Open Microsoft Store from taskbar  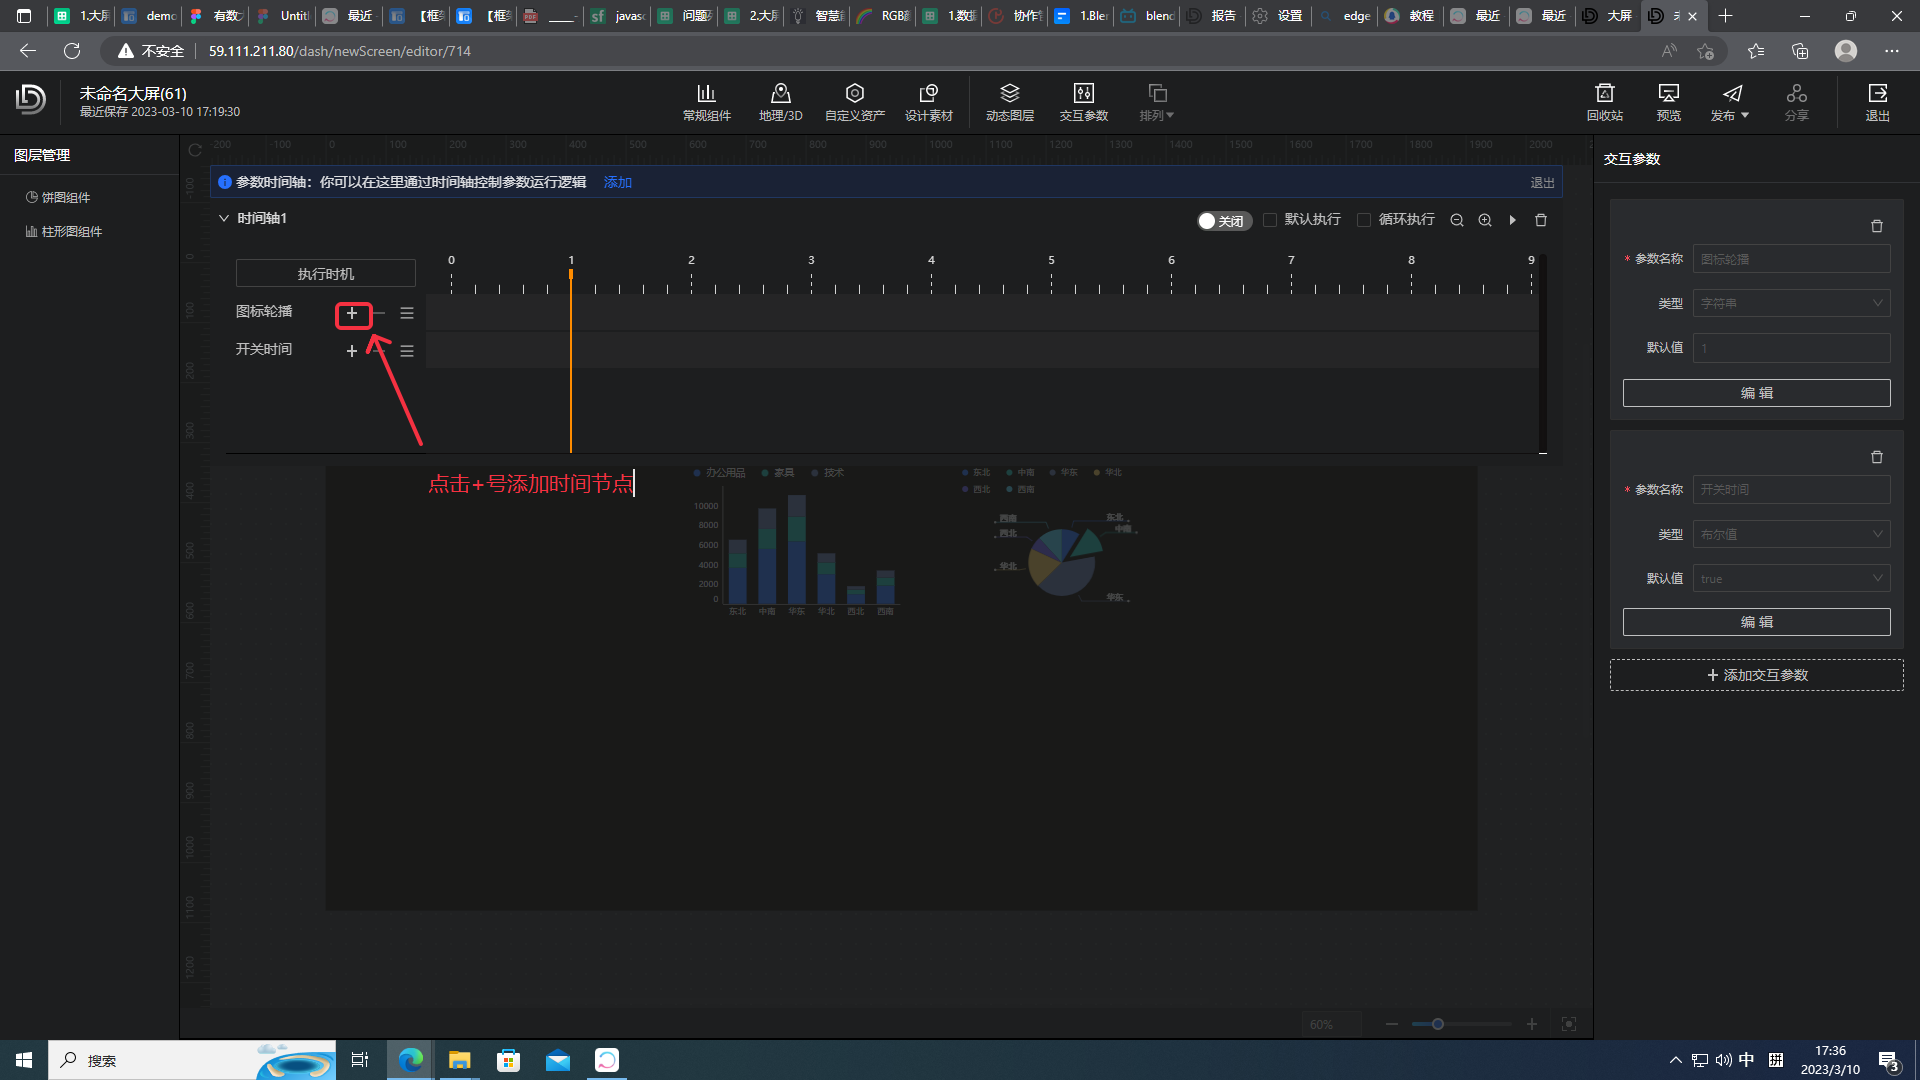509,1060
